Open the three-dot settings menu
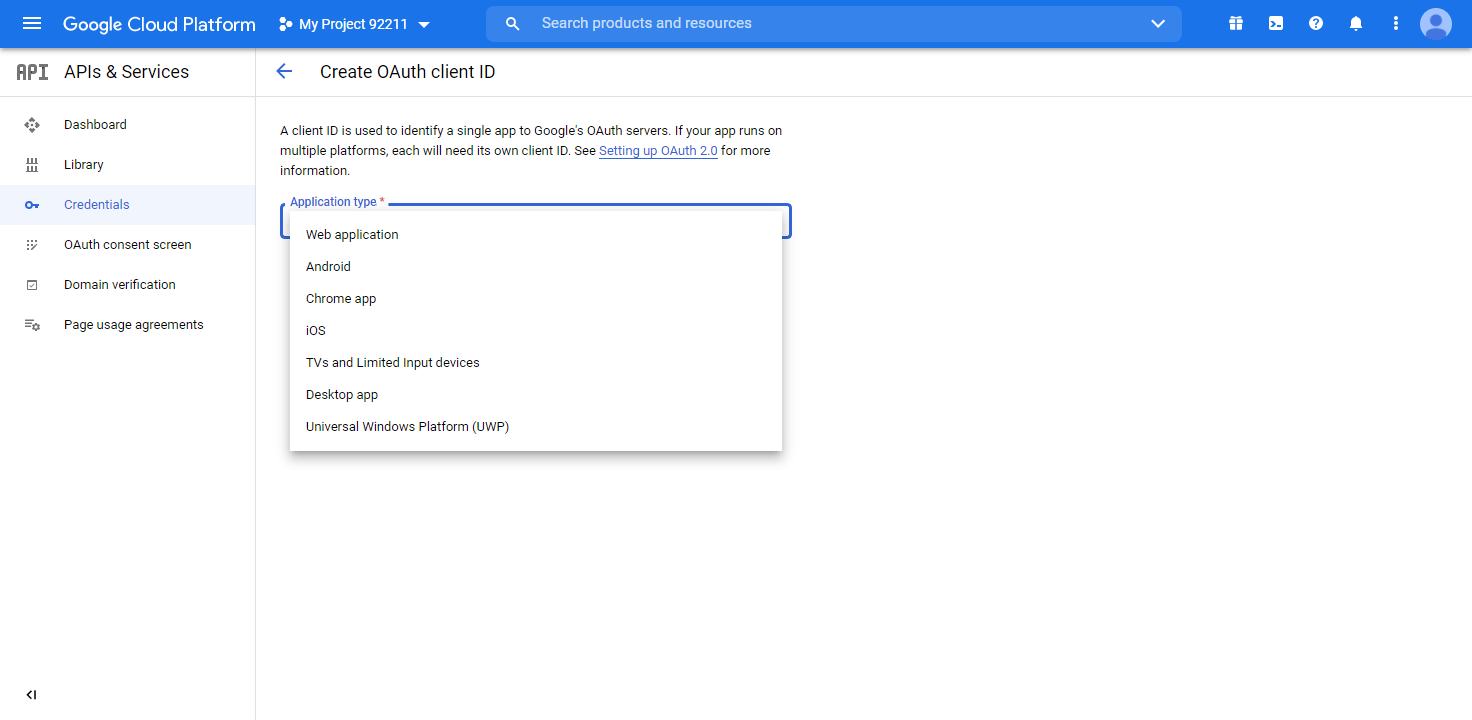The width and height of the screenshot is (1472, 720). 1396,23
